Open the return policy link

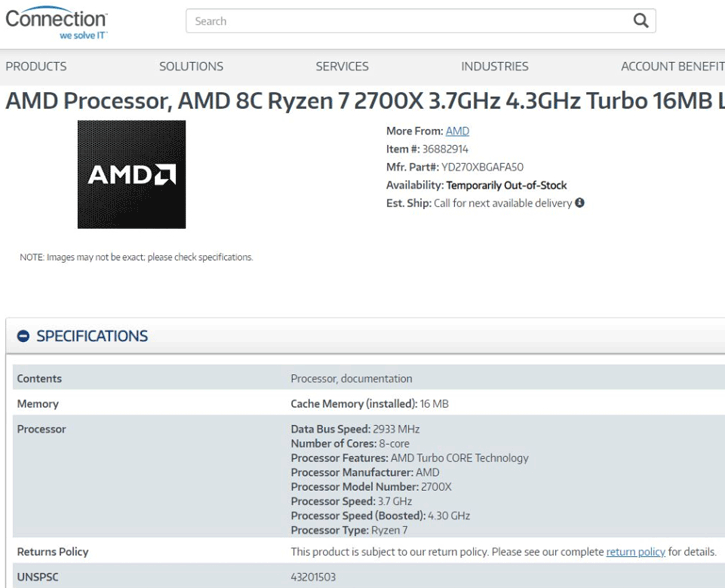tap(635, 552)
